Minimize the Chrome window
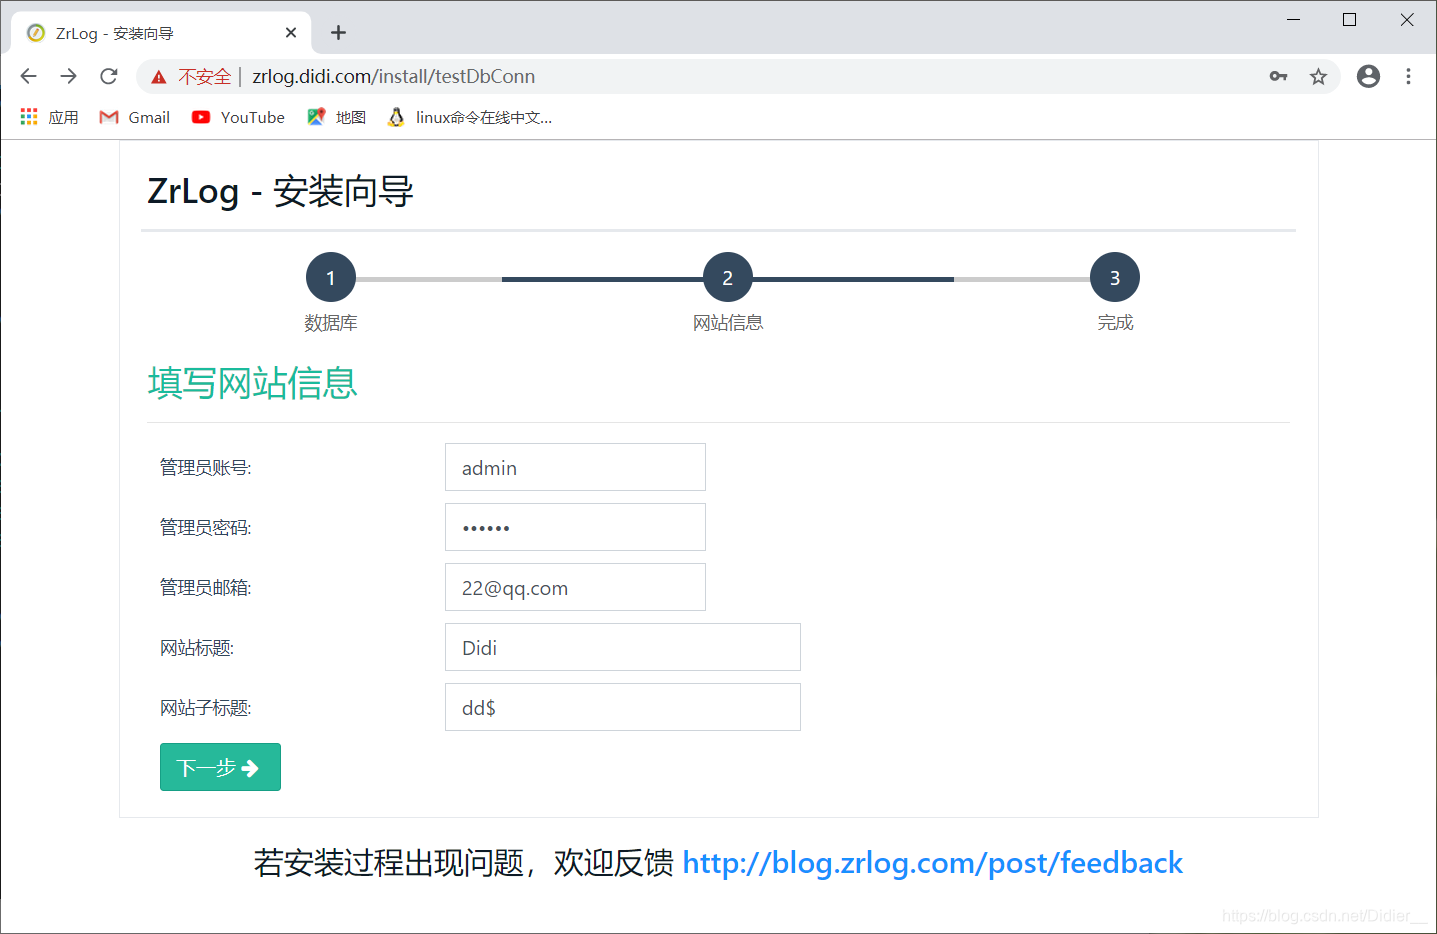This screenshot has height=934, width=1437. (x=1293, y=19)
